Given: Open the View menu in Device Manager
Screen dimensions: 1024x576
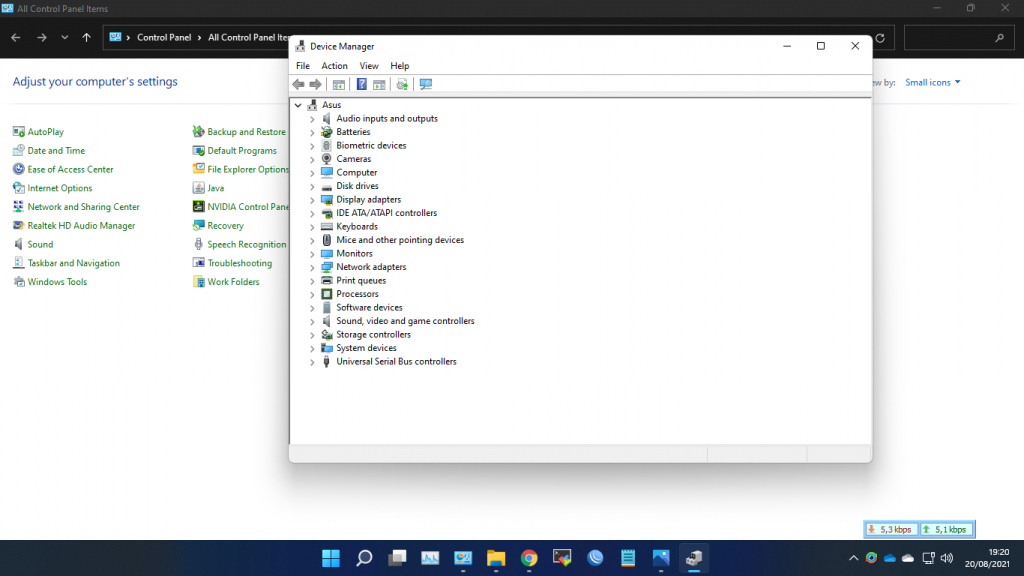Looking at the screenshot, I should tap(369, 66).
